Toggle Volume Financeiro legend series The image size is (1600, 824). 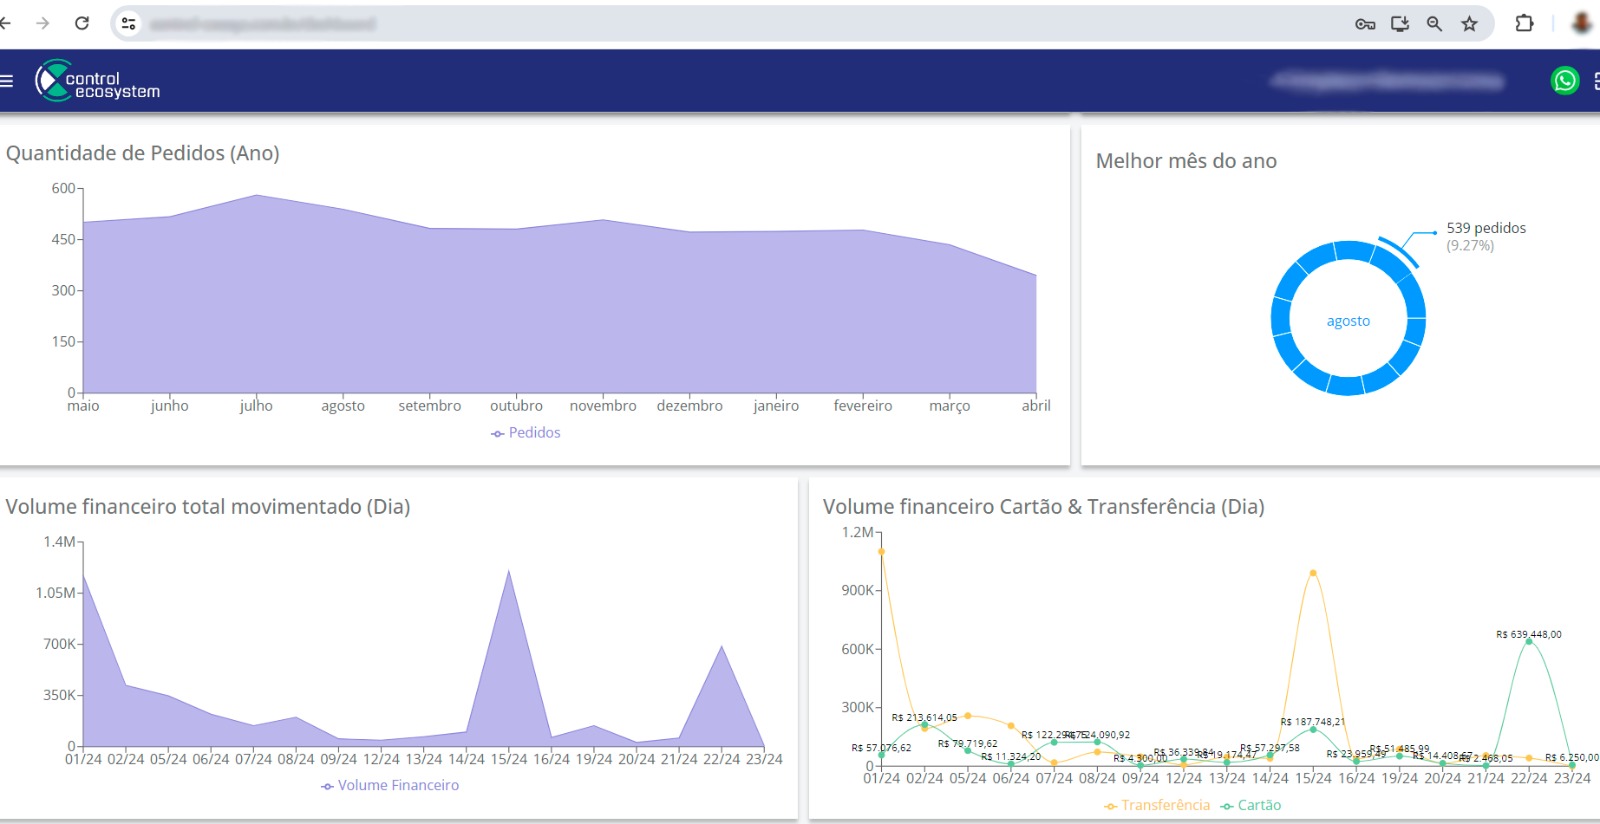pyautogui.click(x=390, y=786)
